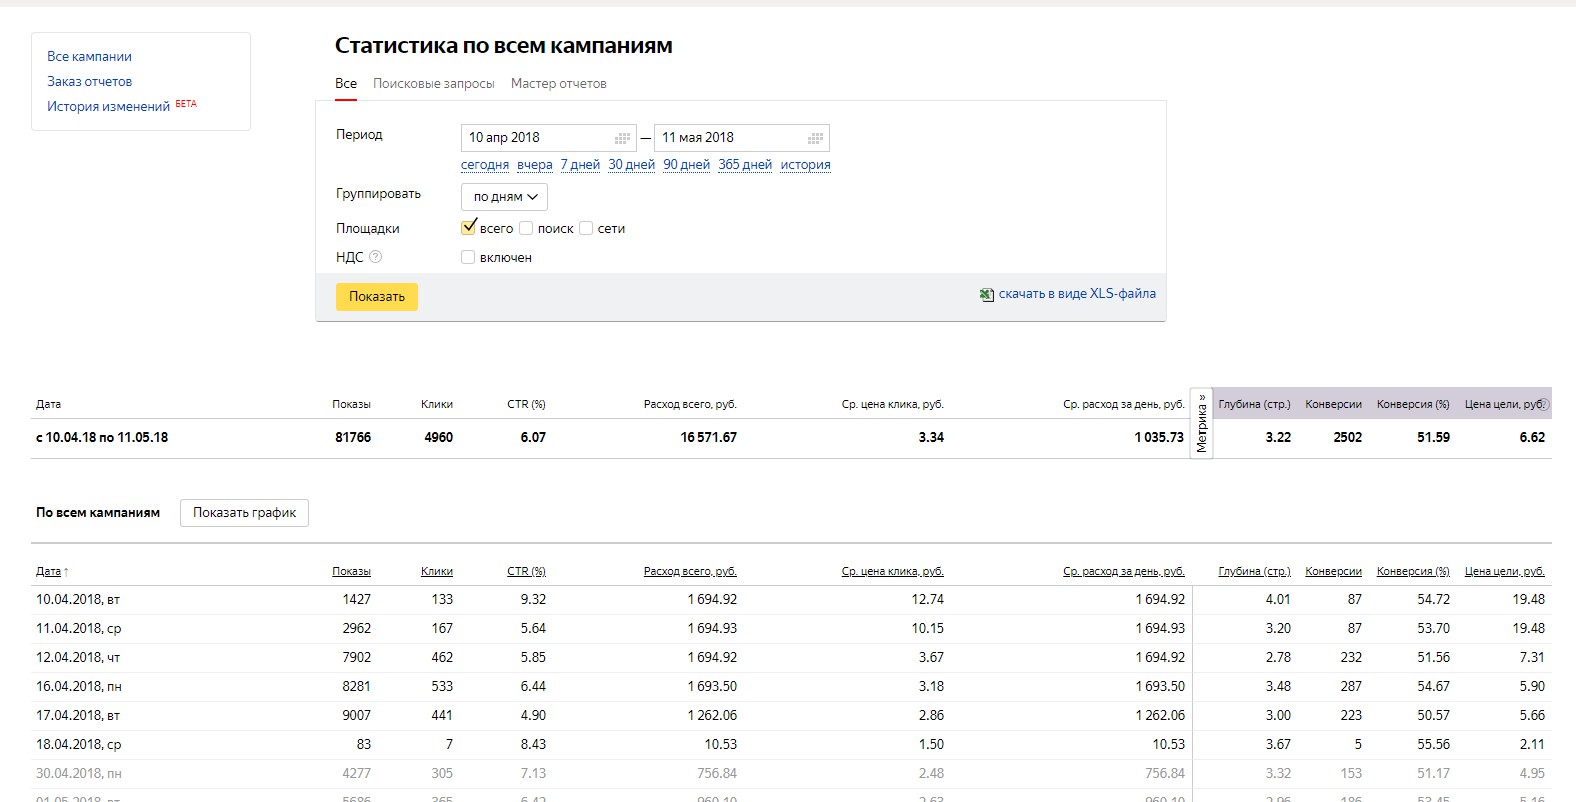
Task: Open the 'Мастер отчетов' tab
Action: (559, 83)
